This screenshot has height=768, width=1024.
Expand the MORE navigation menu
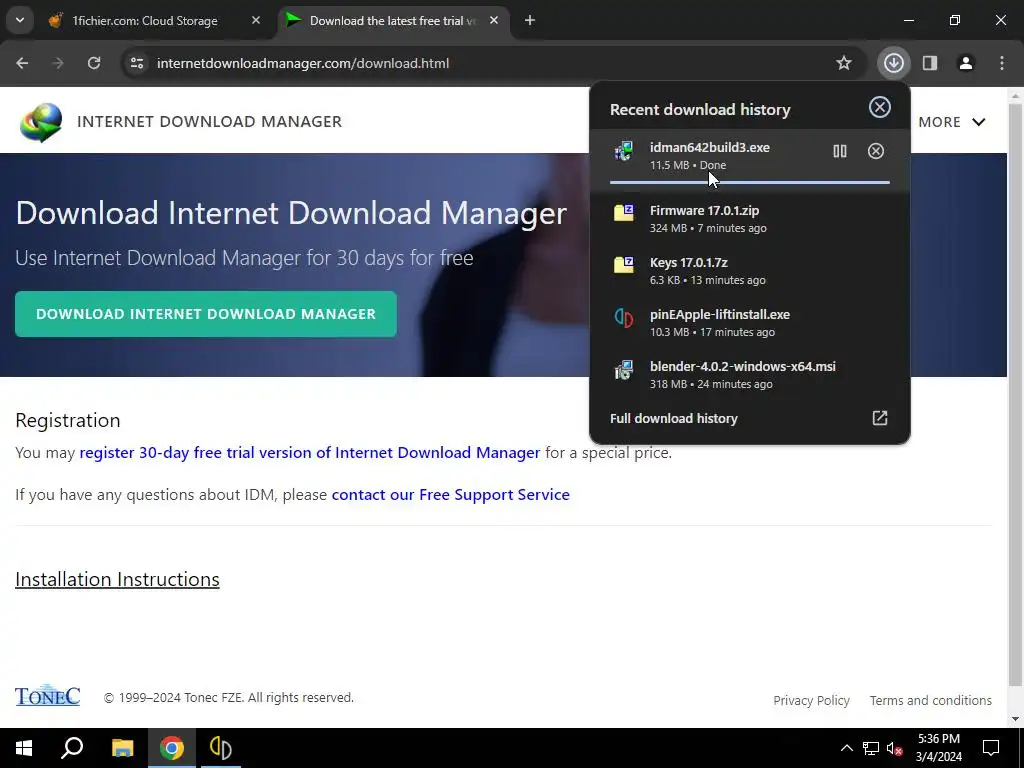952,122
